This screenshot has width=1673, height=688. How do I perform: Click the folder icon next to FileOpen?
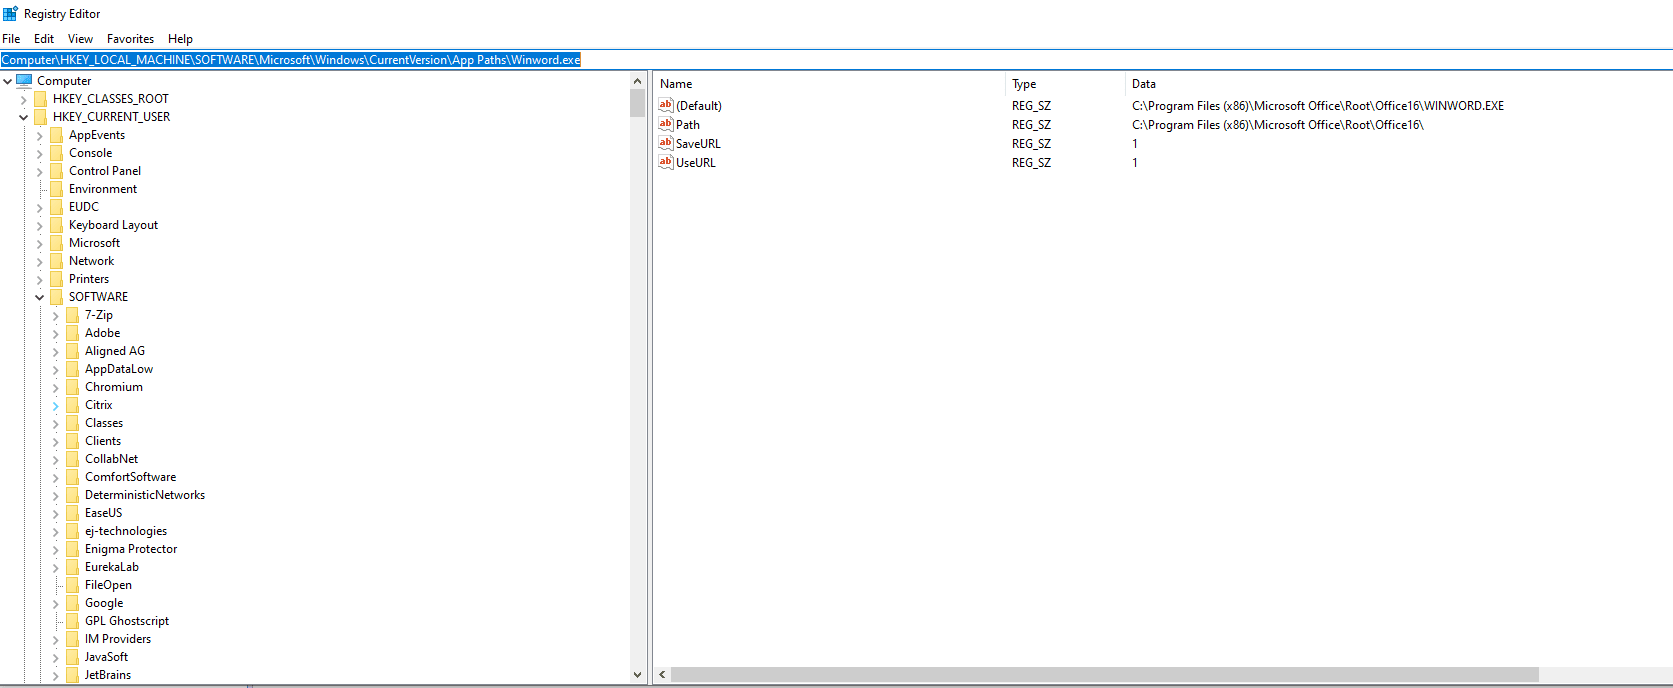tap(72, 585)
